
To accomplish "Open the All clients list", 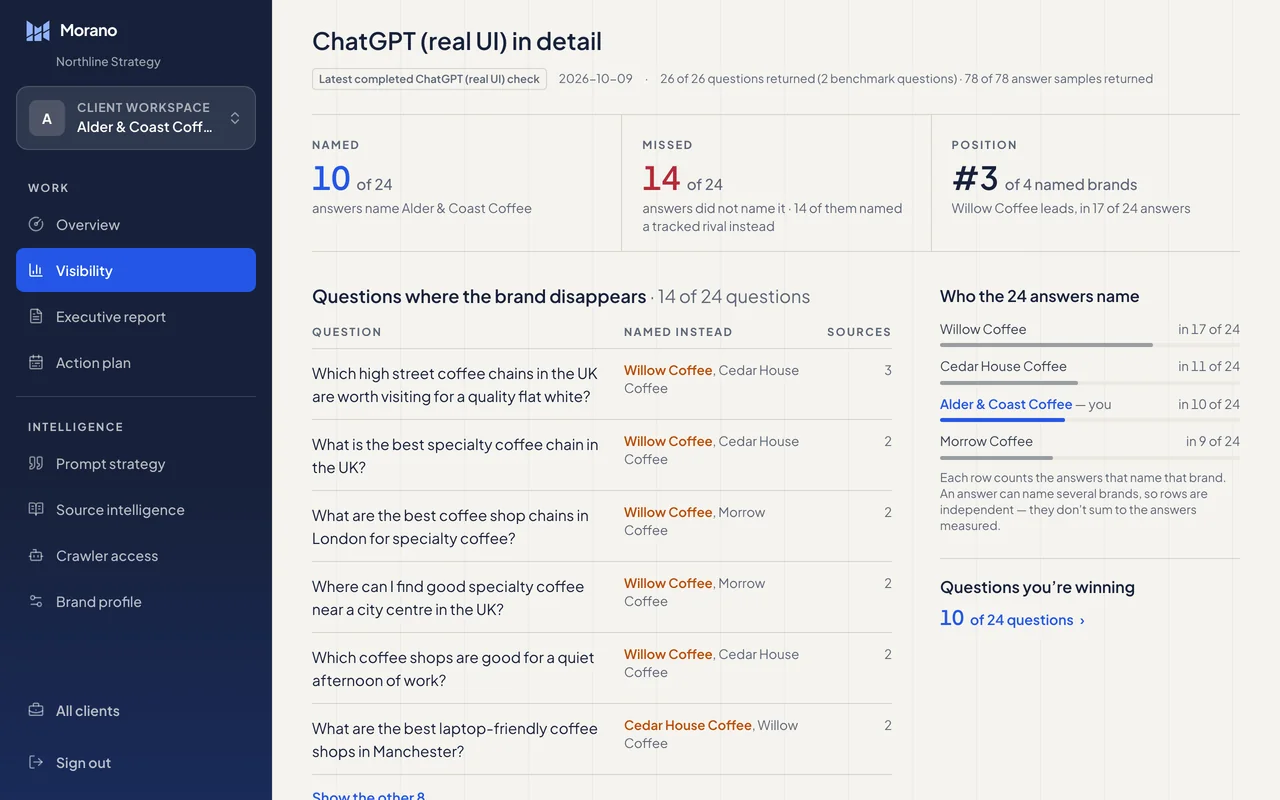I will 136,710.
